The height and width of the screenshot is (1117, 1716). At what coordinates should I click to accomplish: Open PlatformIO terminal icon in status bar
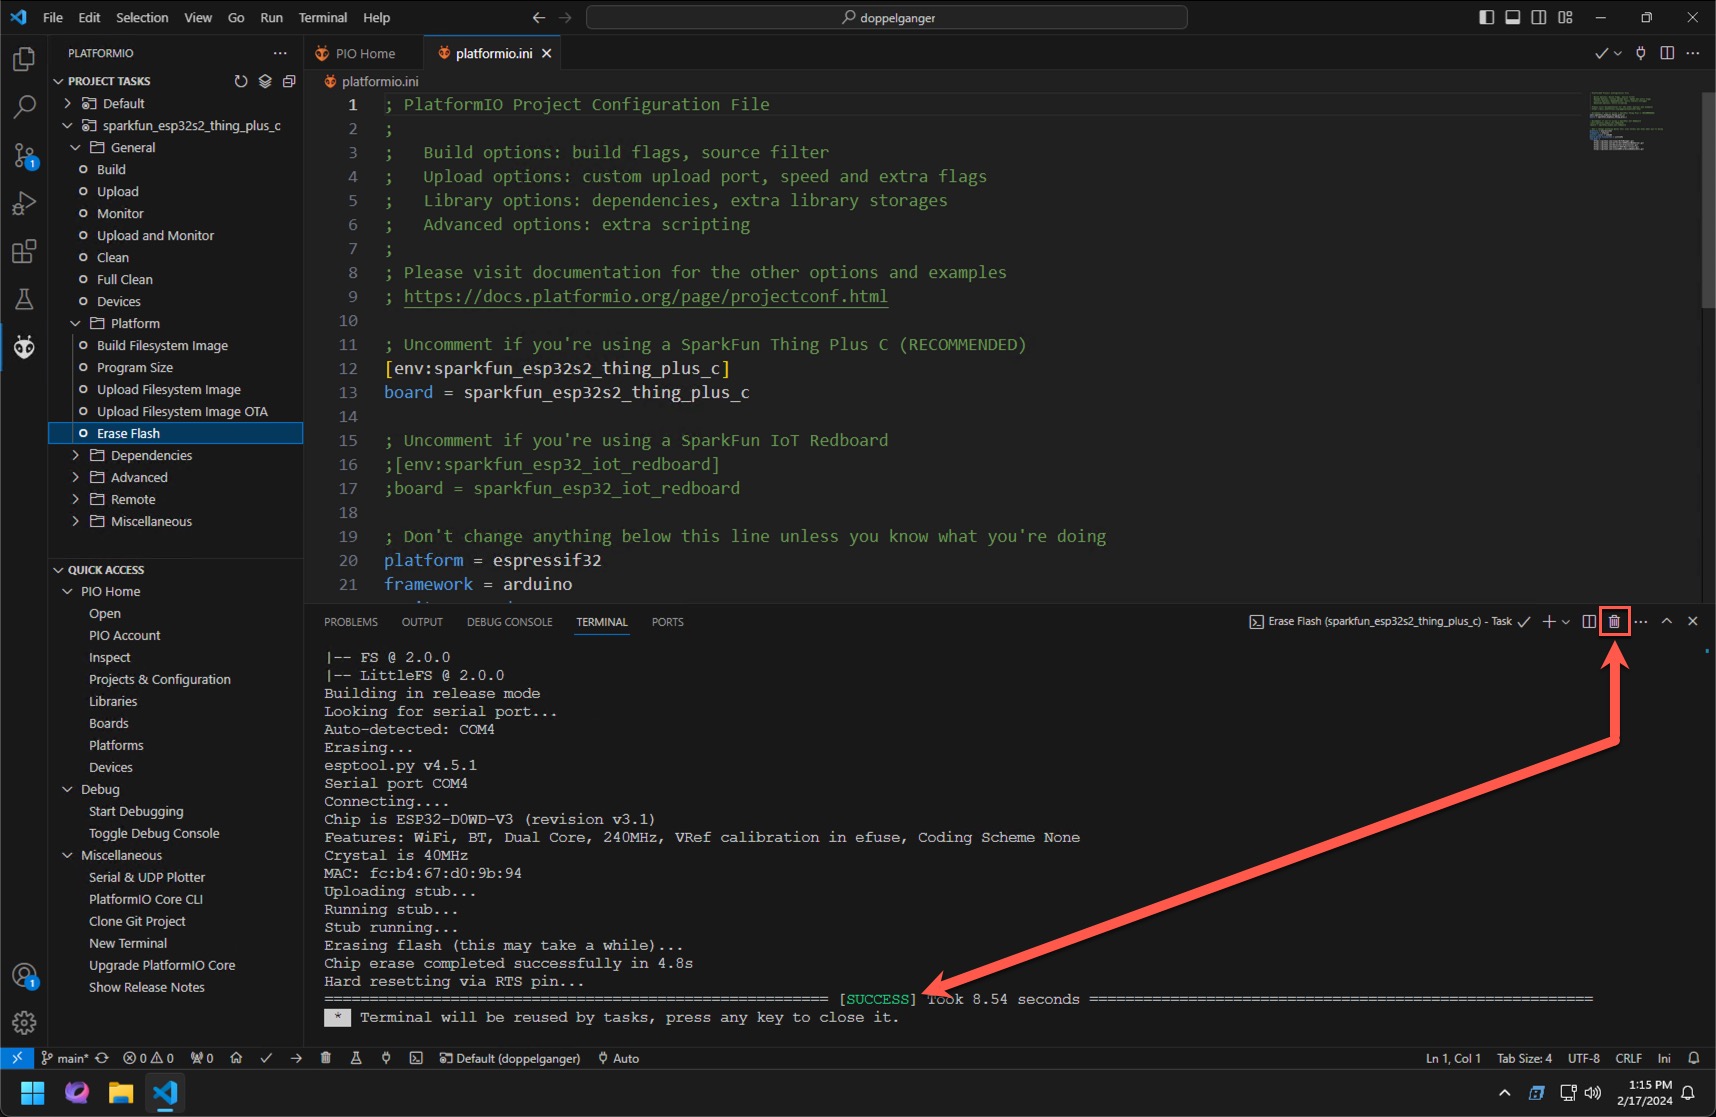click(416, 1058)
